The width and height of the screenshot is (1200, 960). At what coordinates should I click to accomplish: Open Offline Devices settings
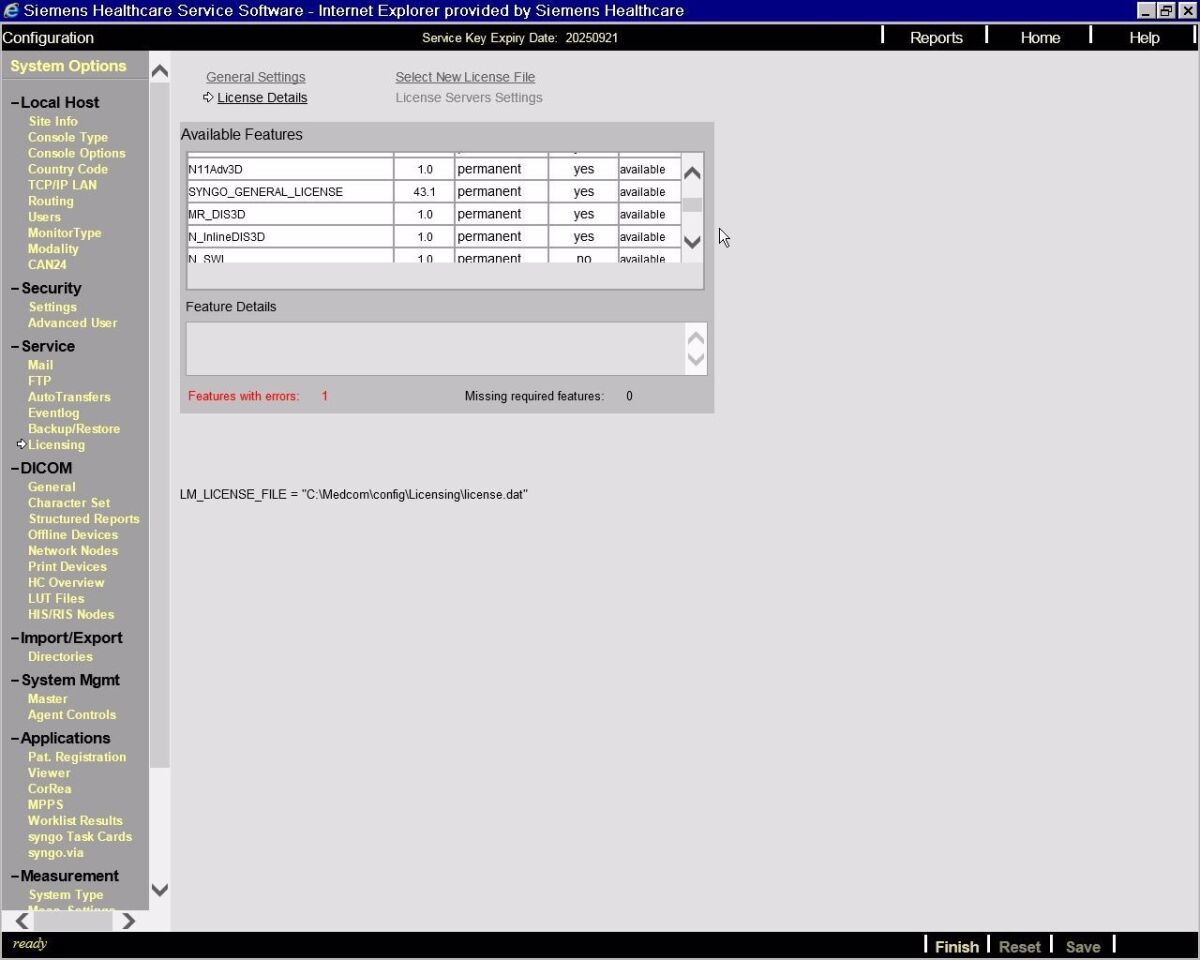click(x=73, y=535)
